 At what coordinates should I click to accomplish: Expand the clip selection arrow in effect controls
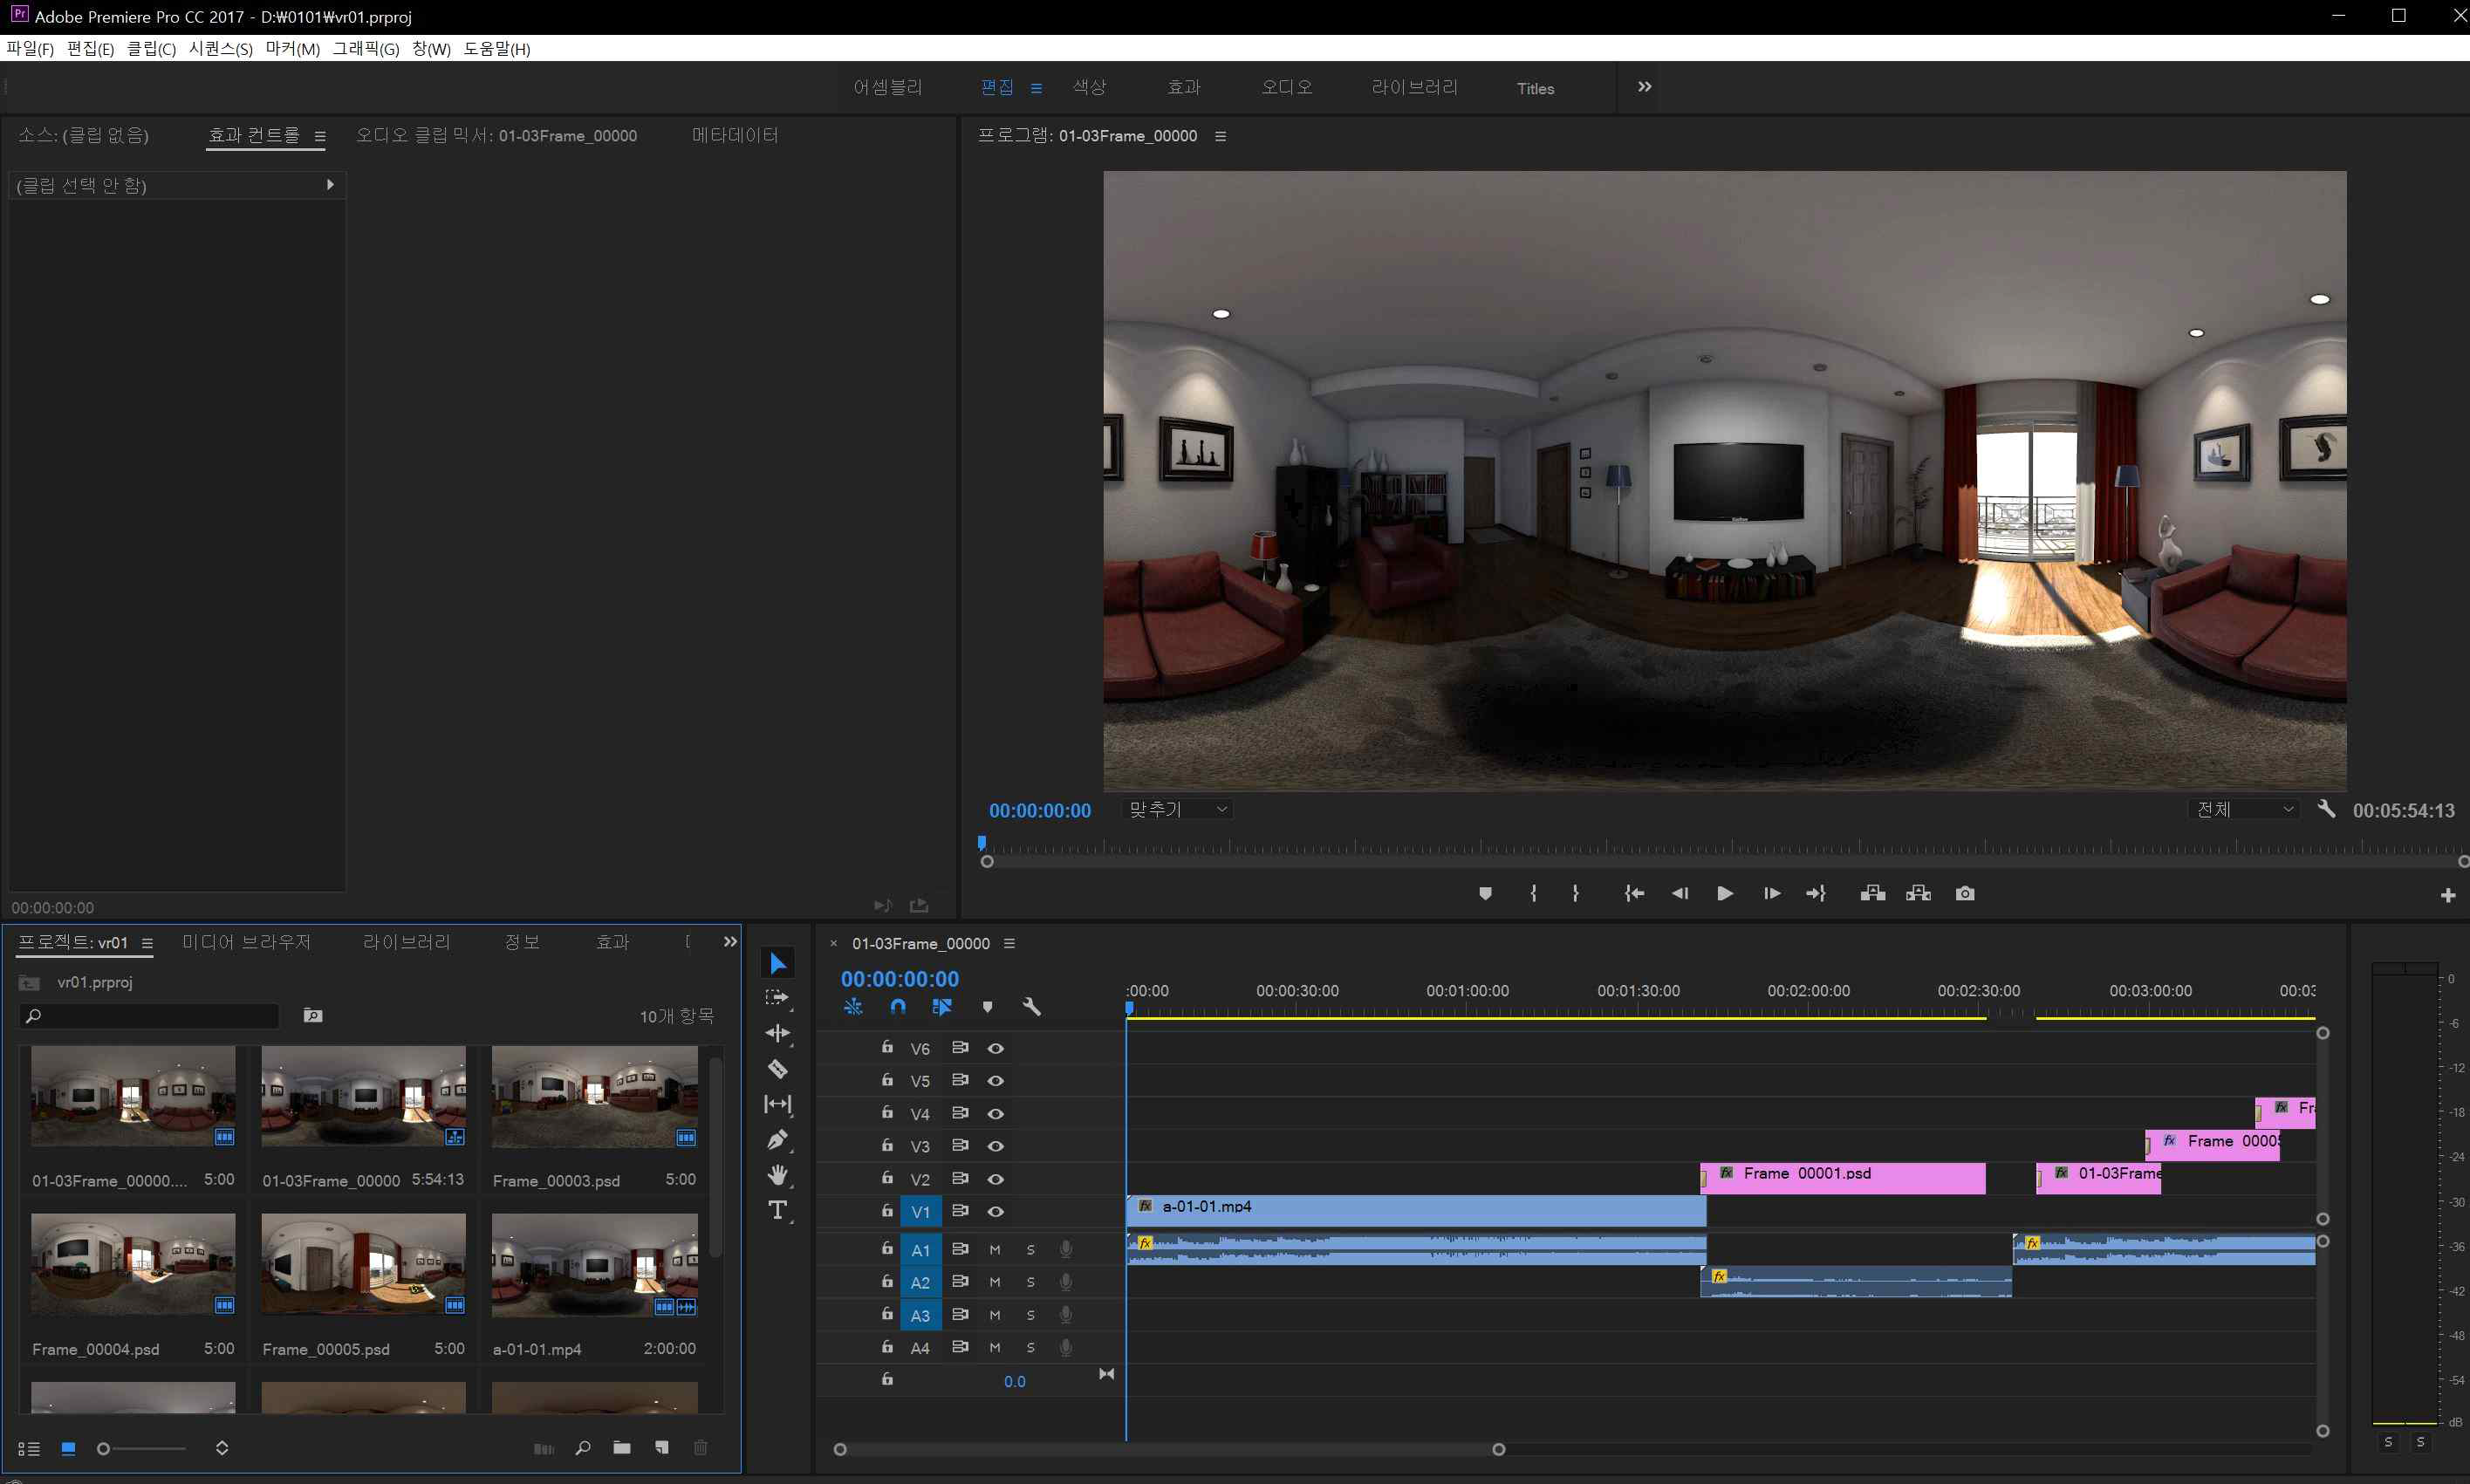[330, 185]
